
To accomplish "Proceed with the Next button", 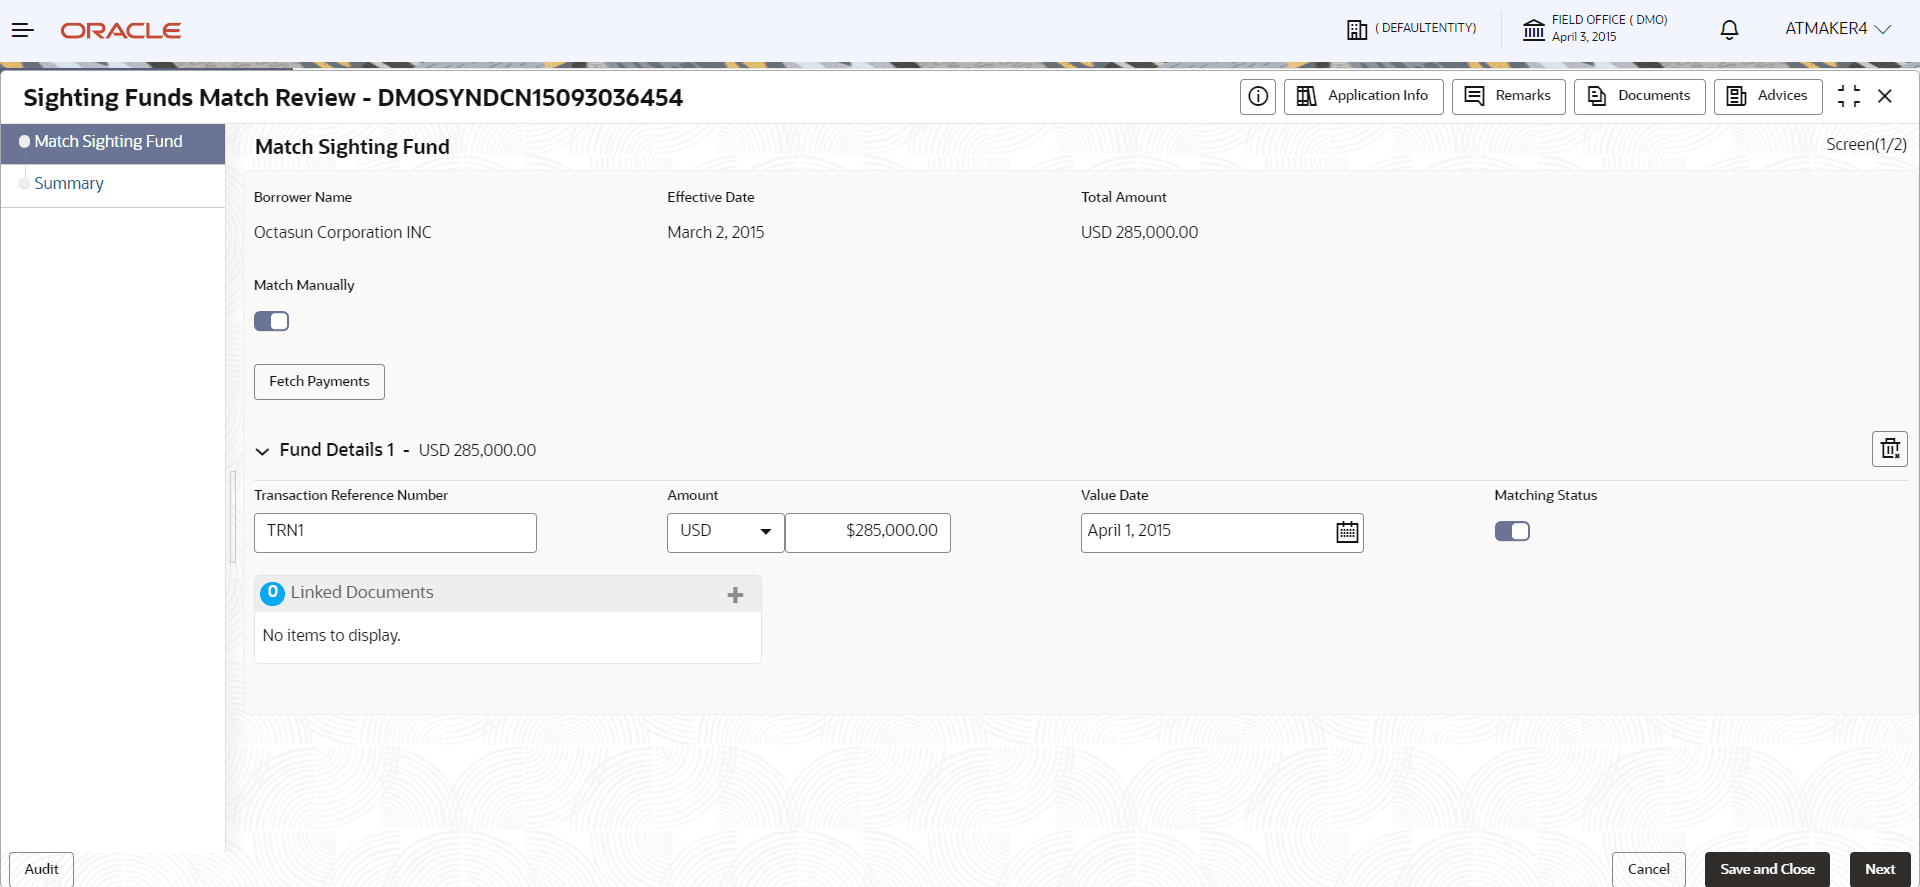I will [x=1880, y=869].
